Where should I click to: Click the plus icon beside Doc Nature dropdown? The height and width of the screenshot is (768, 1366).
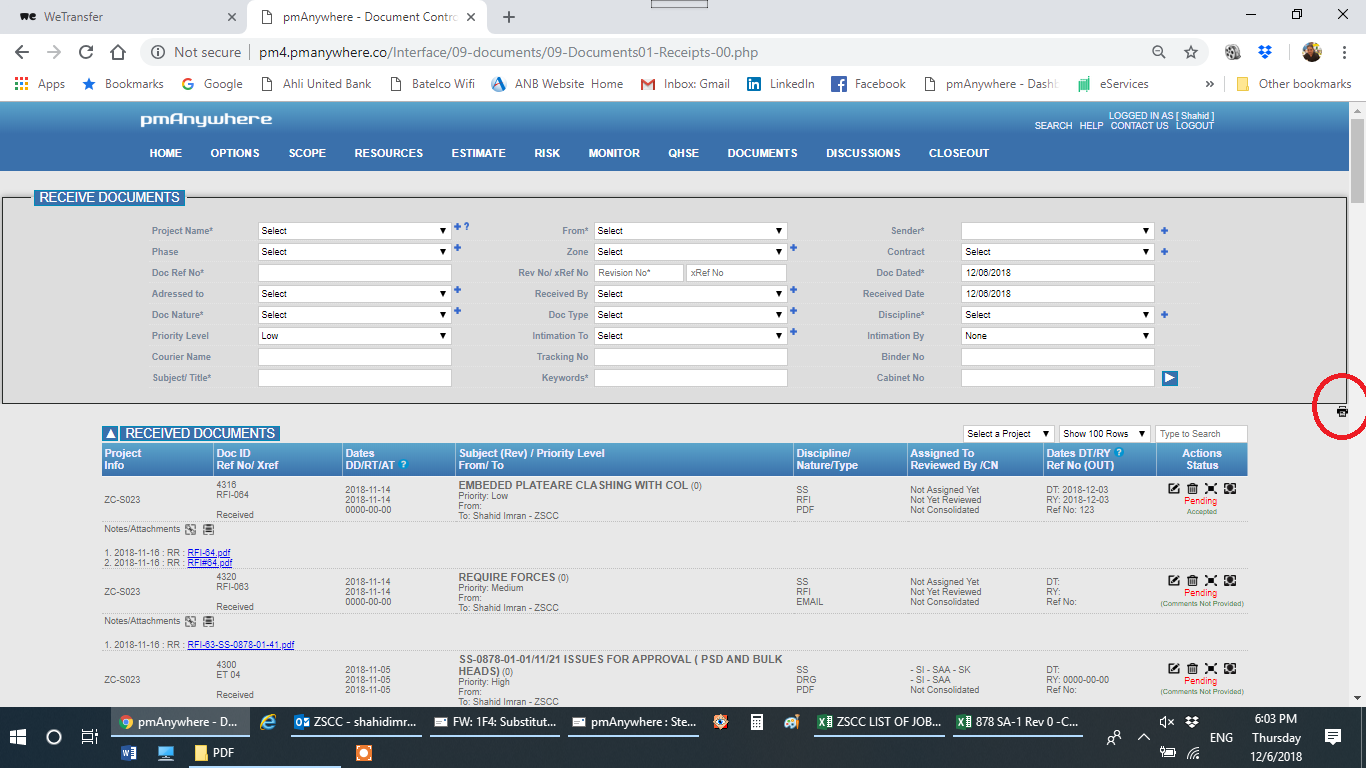click(457, 312)
